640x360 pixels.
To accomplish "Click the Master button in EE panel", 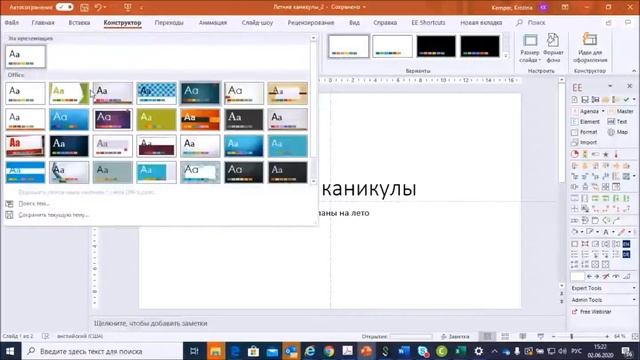I will click(x=621, y=111).
